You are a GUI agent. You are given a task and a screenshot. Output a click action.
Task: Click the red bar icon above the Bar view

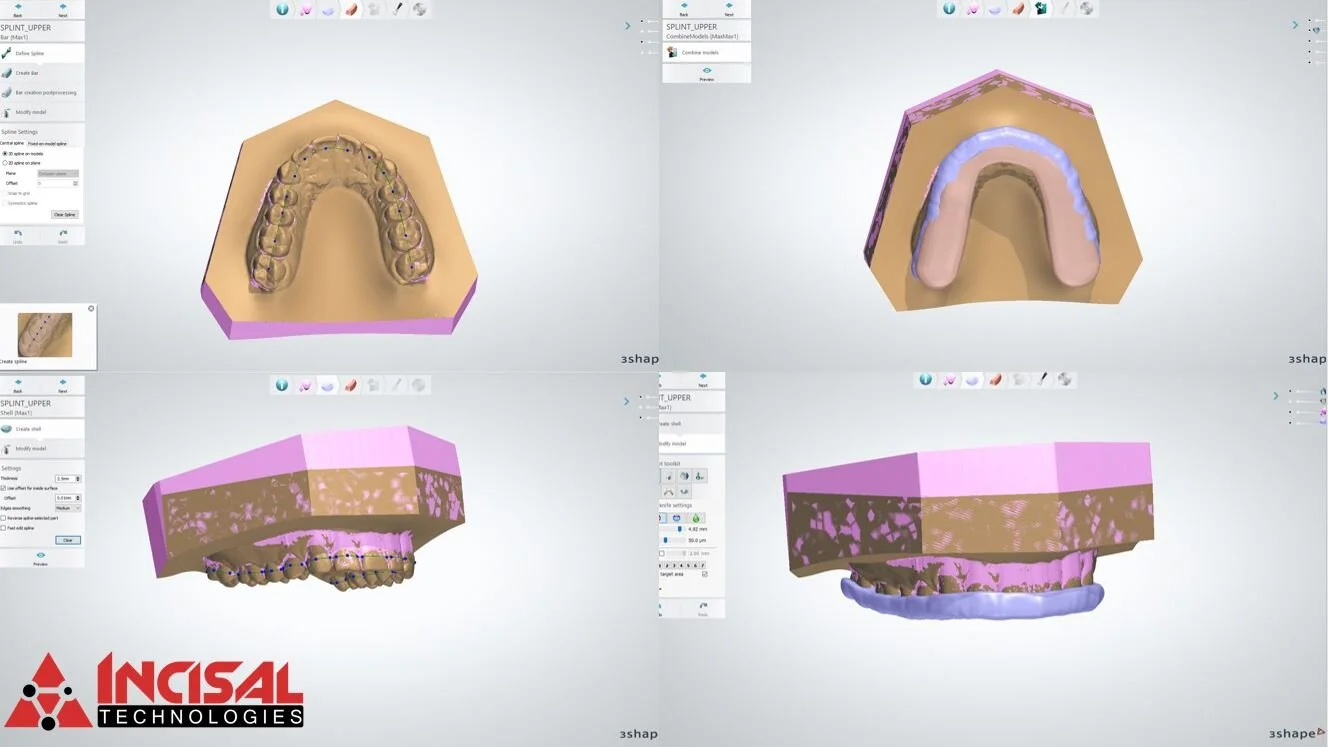351,9
